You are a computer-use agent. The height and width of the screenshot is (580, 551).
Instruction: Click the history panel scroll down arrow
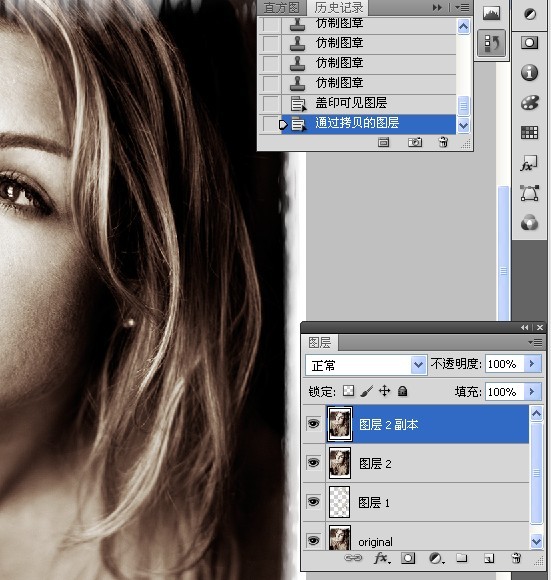pyautogui.click(x=463, y=126)
